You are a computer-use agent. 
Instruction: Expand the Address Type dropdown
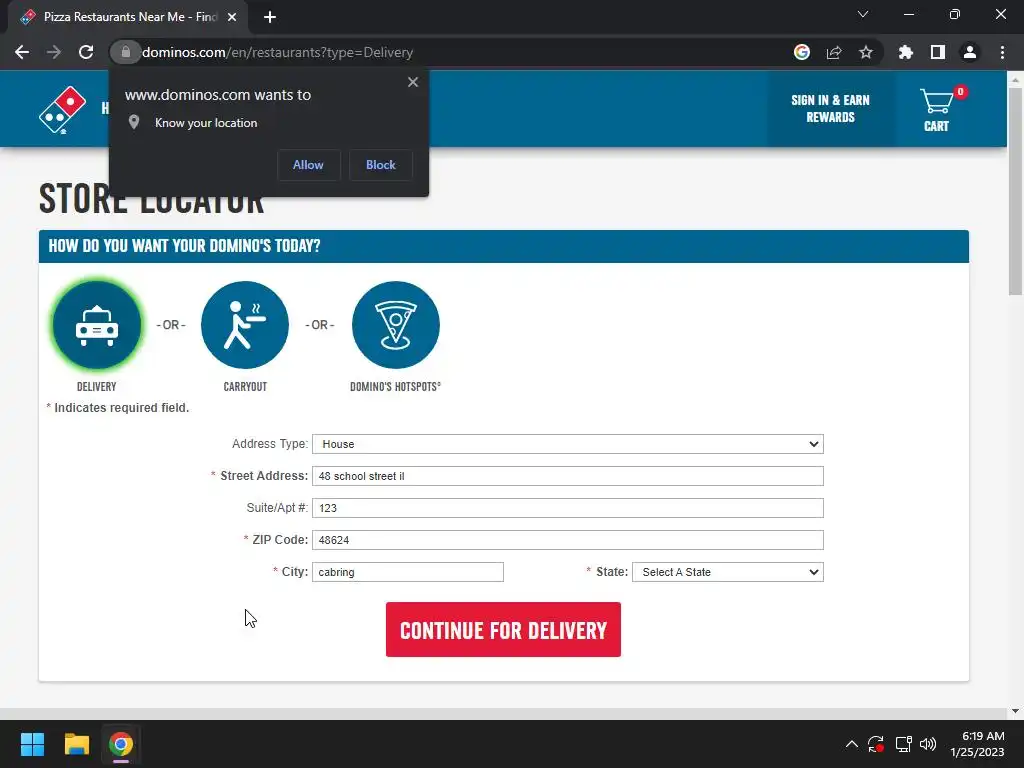point(568,444)
